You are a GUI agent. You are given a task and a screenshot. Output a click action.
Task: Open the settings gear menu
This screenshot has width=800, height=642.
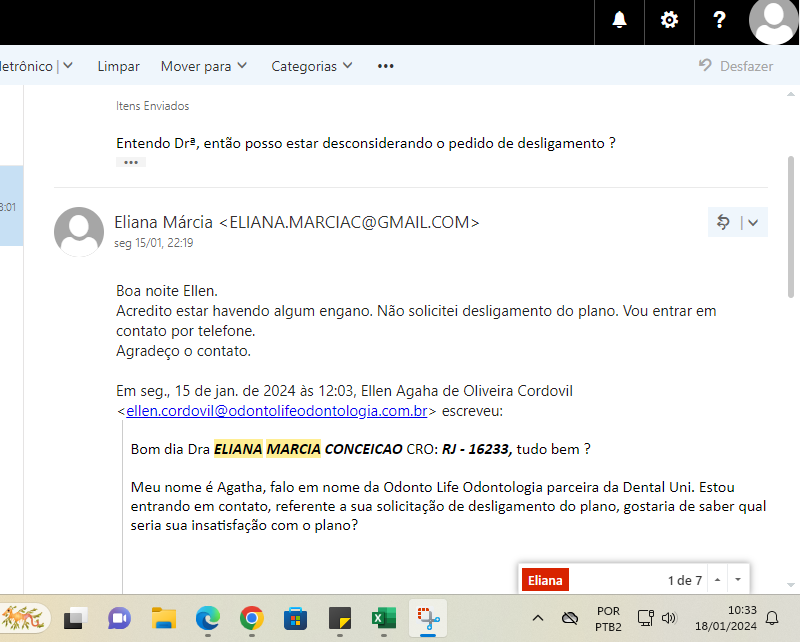point(669,20)
